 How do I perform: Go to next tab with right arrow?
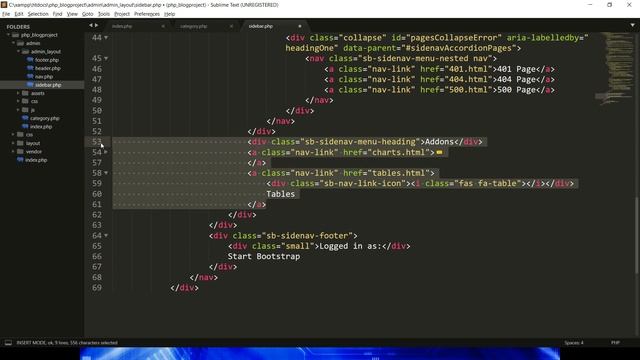(x=96, y=25)
